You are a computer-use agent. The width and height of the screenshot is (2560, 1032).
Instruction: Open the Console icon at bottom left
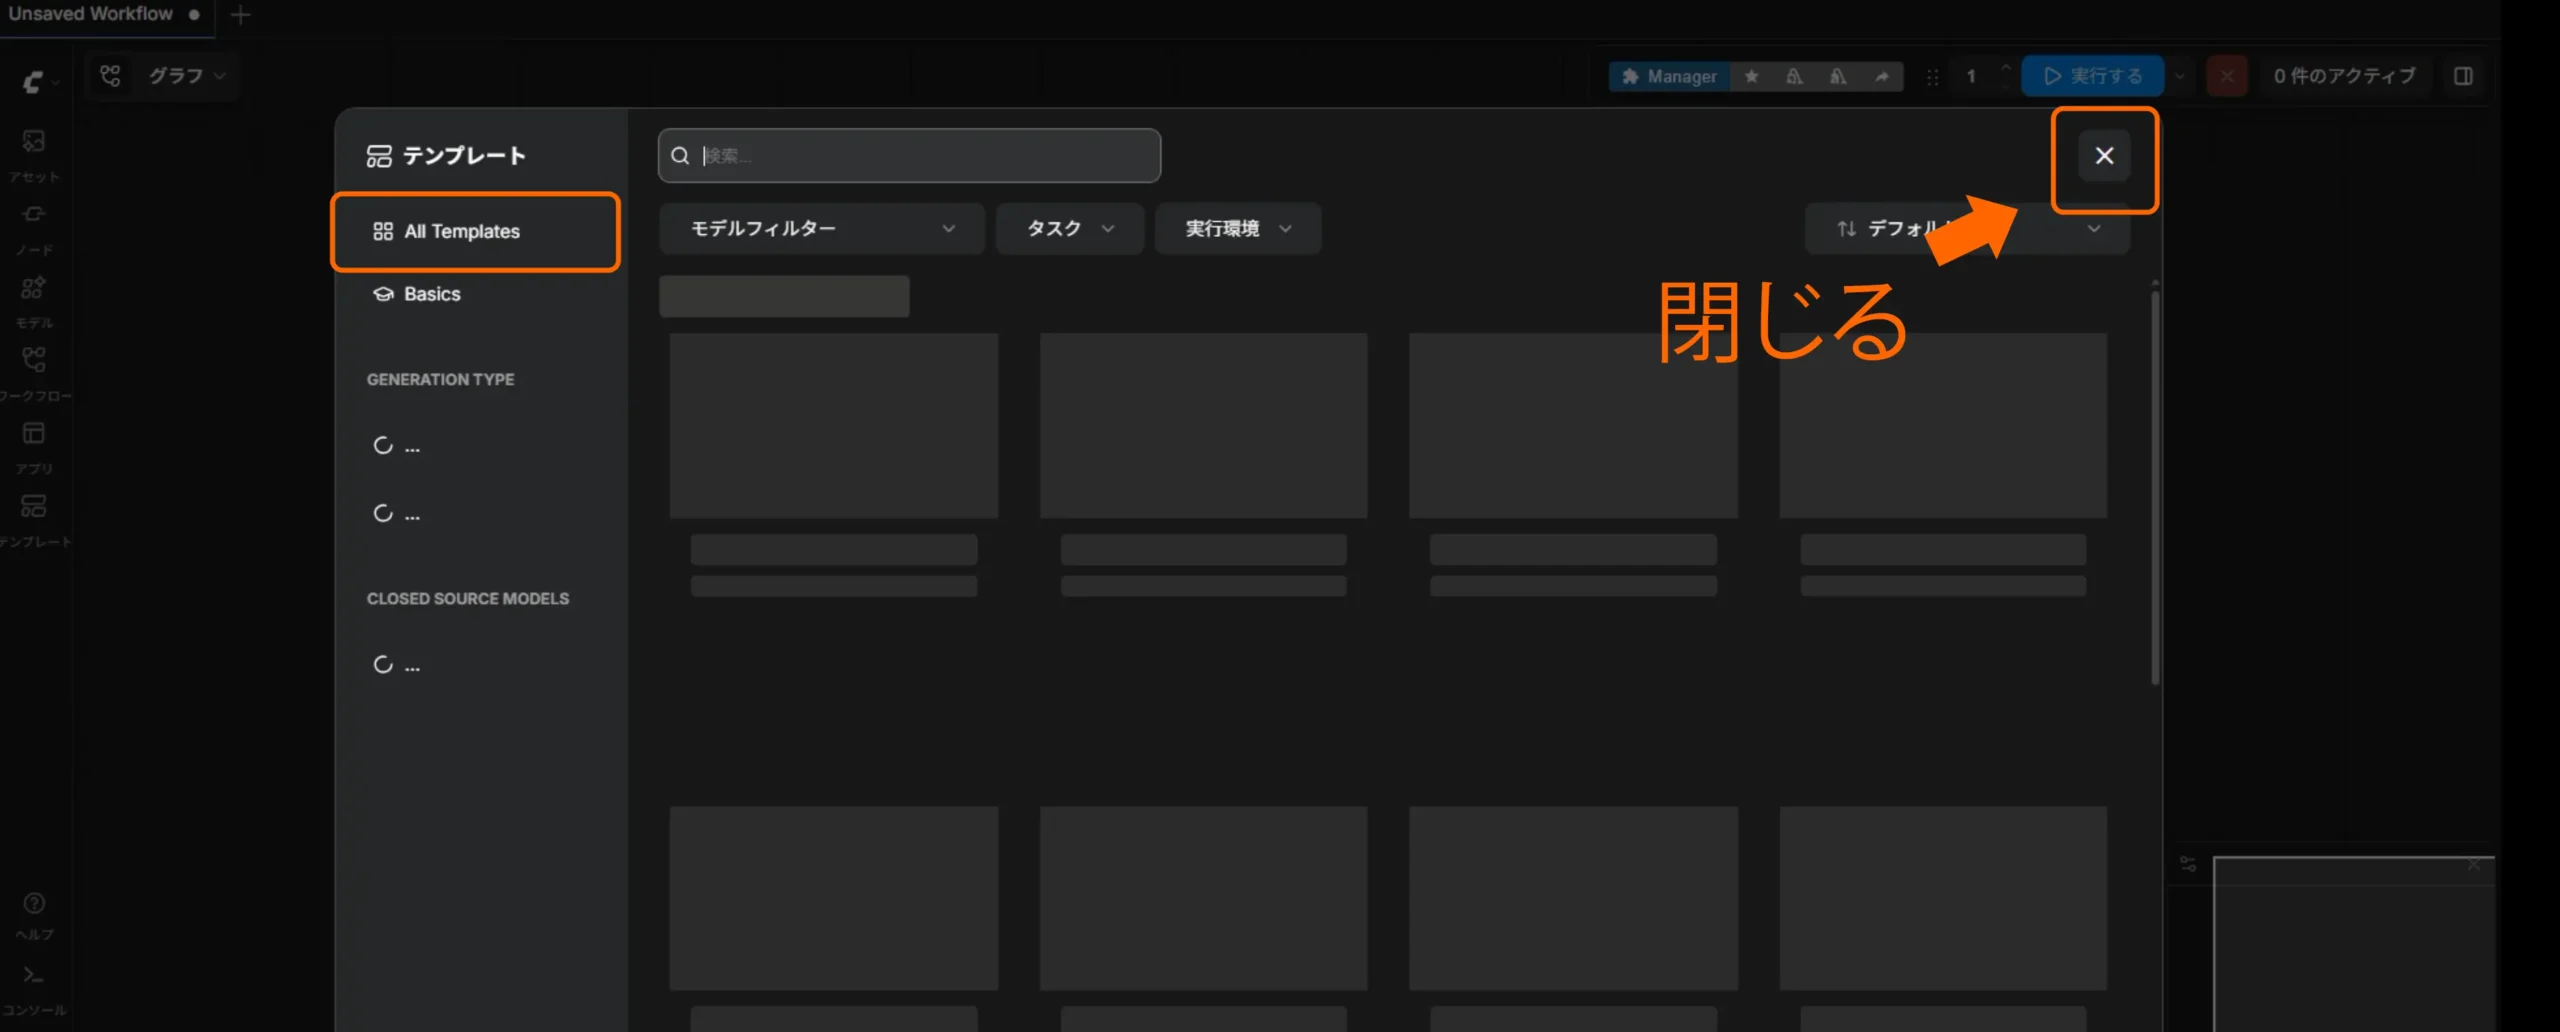pos(34,975)
